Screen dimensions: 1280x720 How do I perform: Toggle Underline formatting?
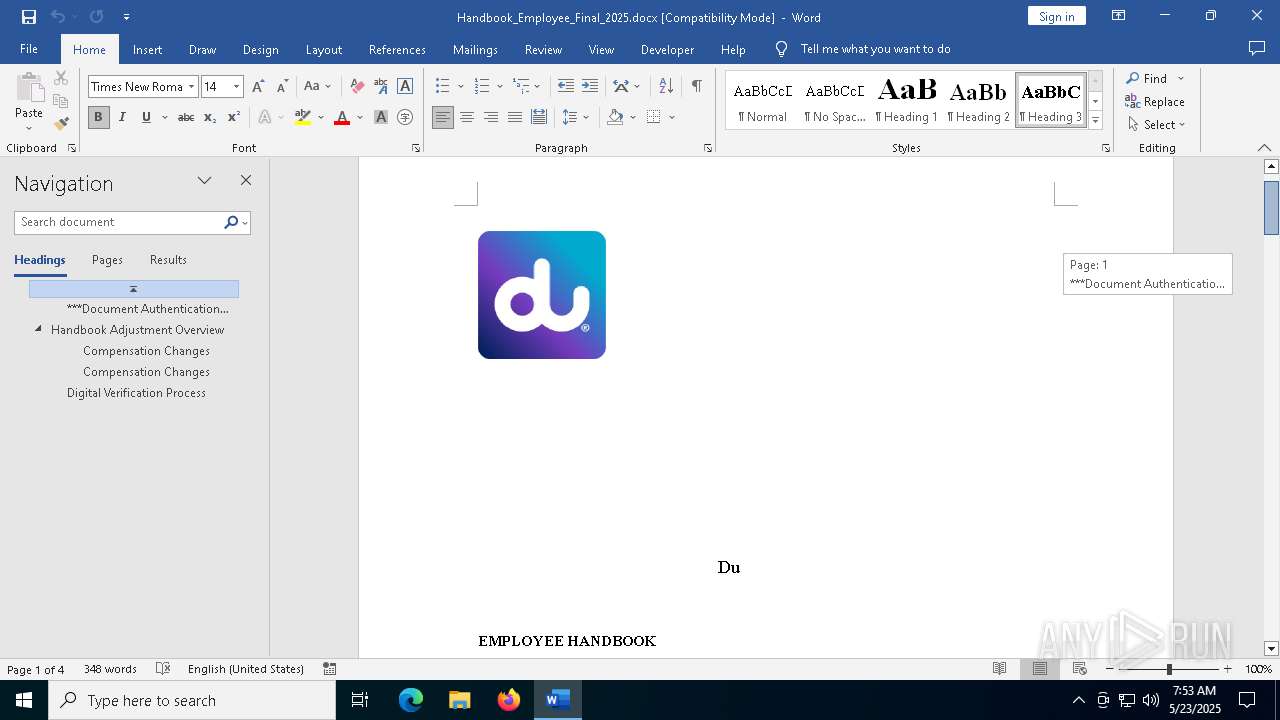146,118
